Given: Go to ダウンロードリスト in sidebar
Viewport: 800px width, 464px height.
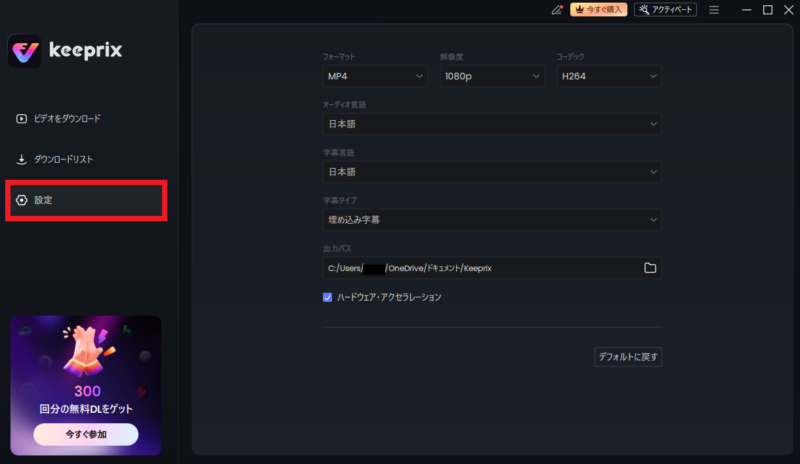Looking at the screenshot, I should [63, 160].
